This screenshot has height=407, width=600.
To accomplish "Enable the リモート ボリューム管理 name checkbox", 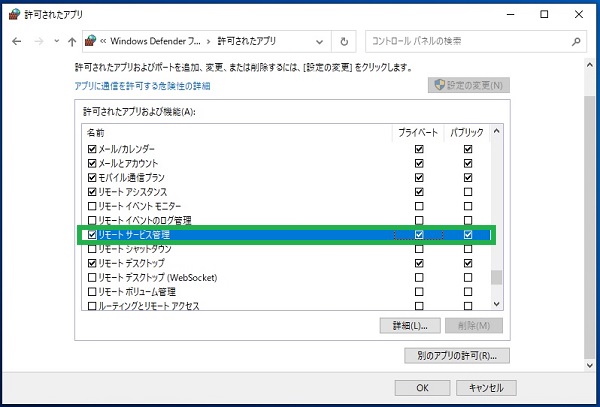I will 92,292.
